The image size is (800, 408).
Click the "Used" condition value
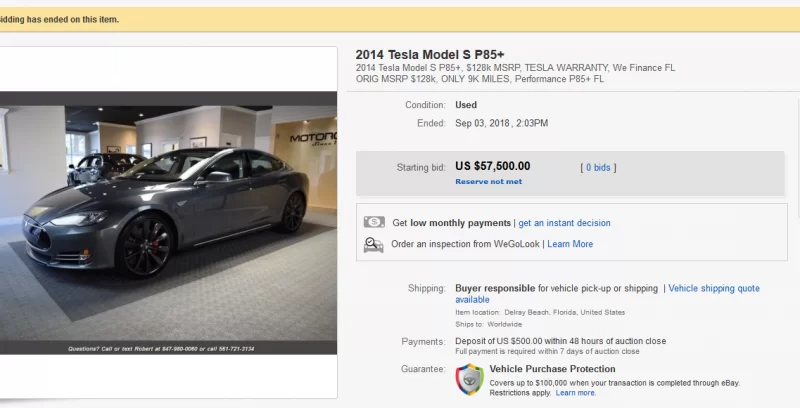click(466, 104)
